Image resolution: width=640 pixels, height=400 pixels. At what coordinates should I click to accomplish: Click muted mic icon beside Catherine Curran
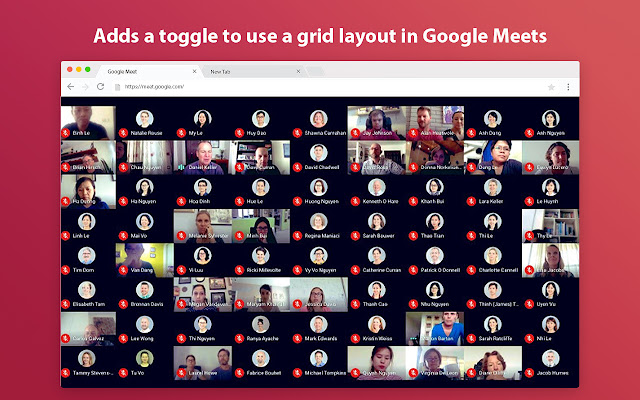[353, 270]
